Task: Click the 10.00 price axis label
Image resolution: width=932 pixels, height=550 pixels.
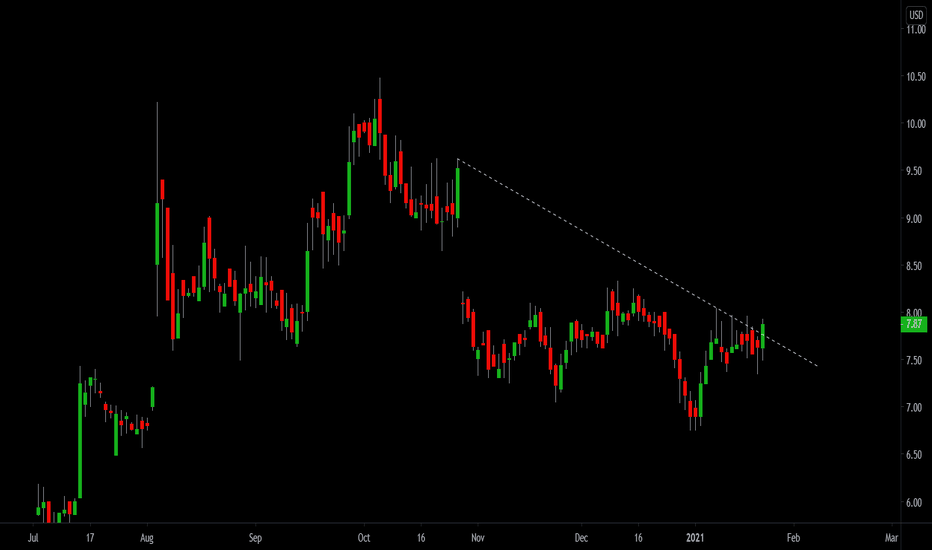Action: pyautogui.click(x=916, y=124)
